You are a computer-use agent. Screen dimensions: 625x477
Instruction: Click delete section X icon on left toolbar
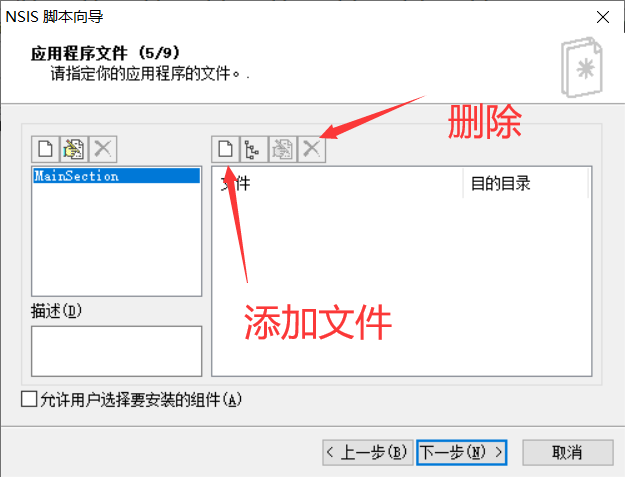click(x=103, y=149)
